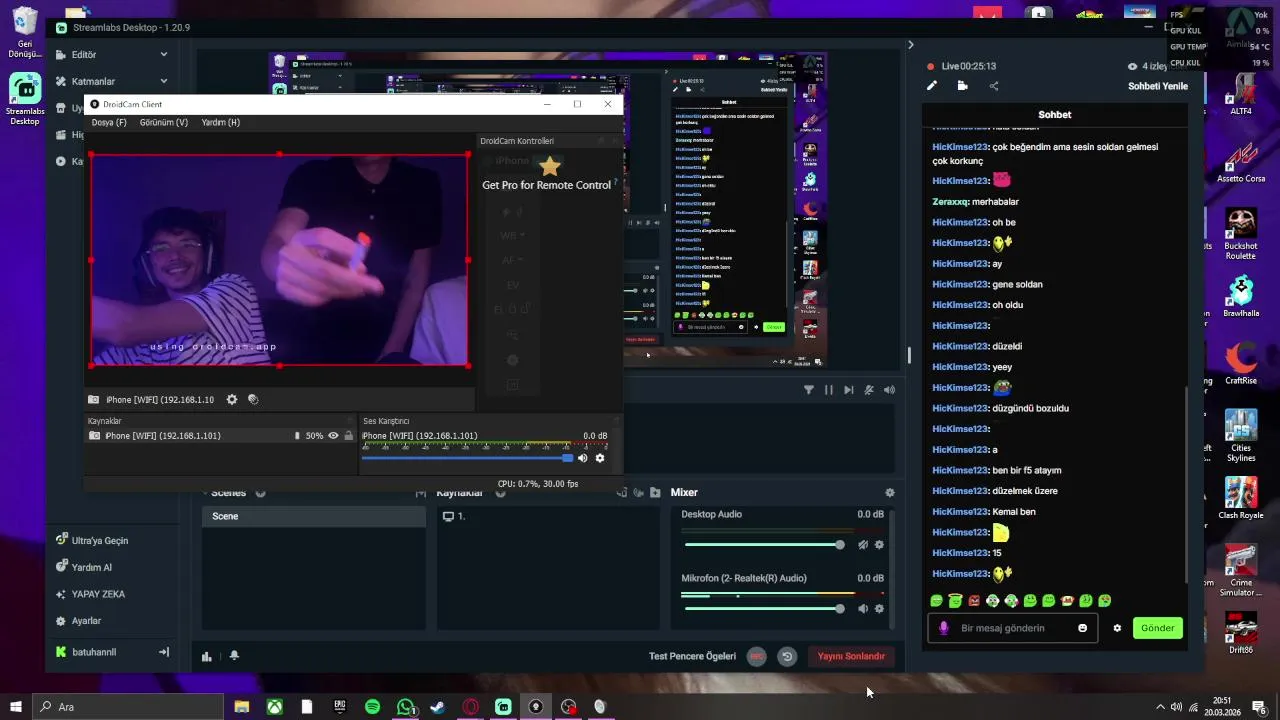This screenshot has height=720, width=1280.
Task: Open chat settings gear near Gönder
Action: tap(1117, 628)
